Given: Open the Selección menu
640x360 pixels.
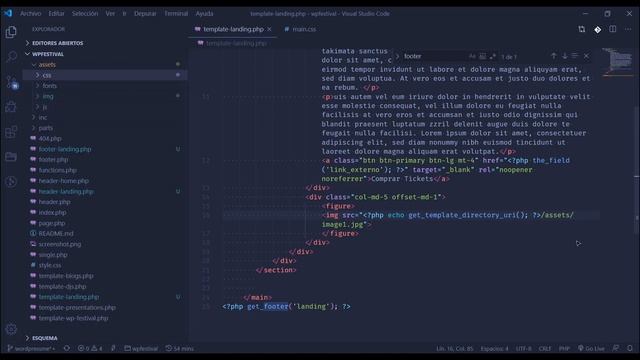Looking at the screenshot, I should 85,13.
